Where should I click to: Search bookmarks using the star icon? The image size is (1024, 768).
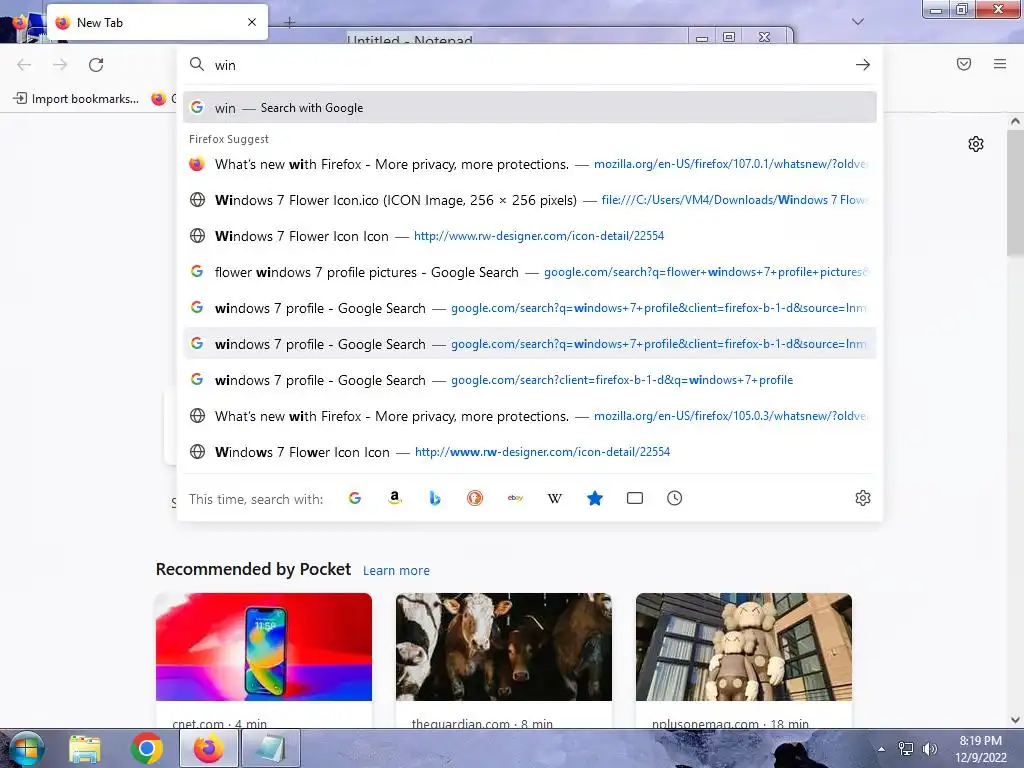click(x=595, y=498)
